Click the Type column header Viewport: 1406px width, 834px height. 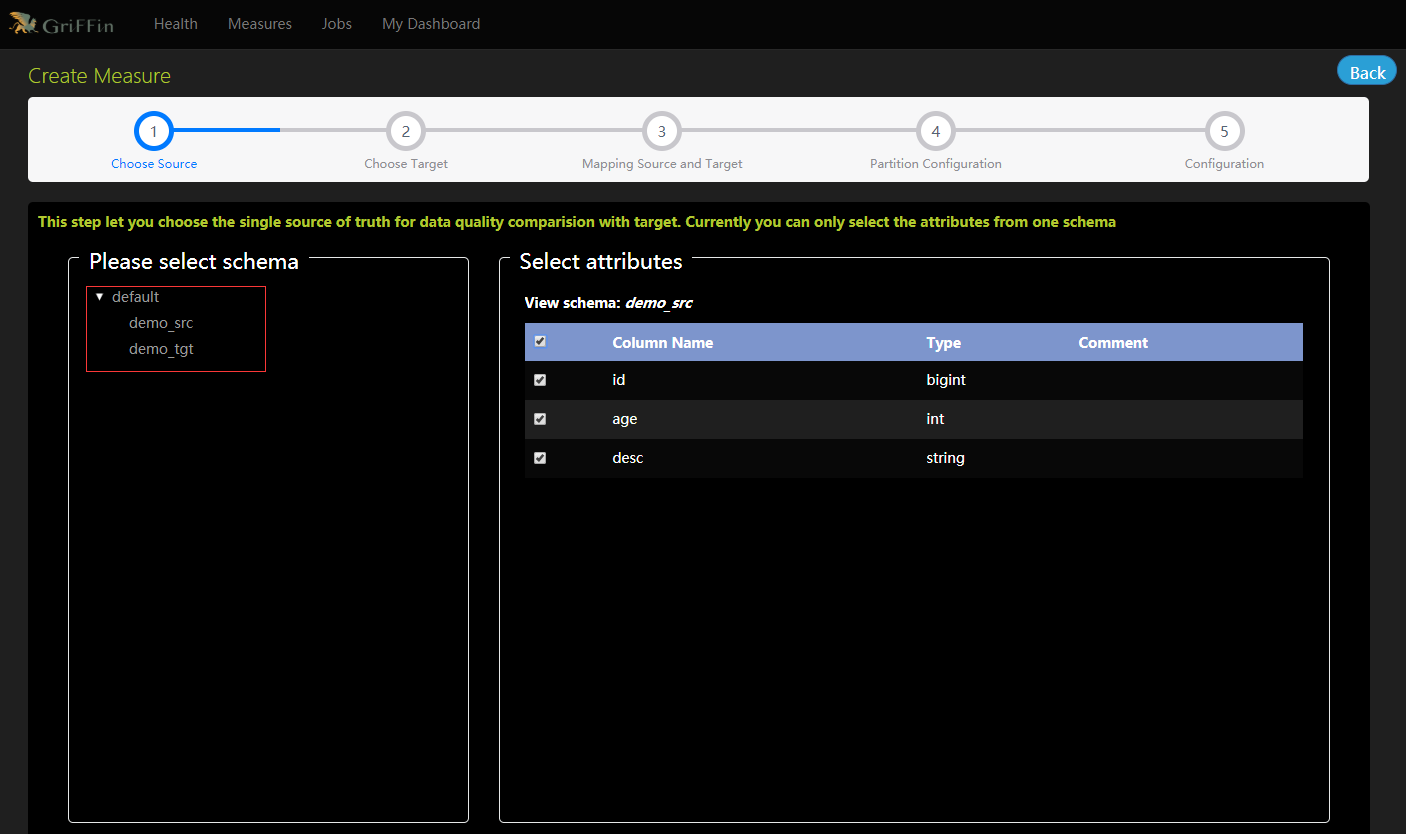click(944, 342)
